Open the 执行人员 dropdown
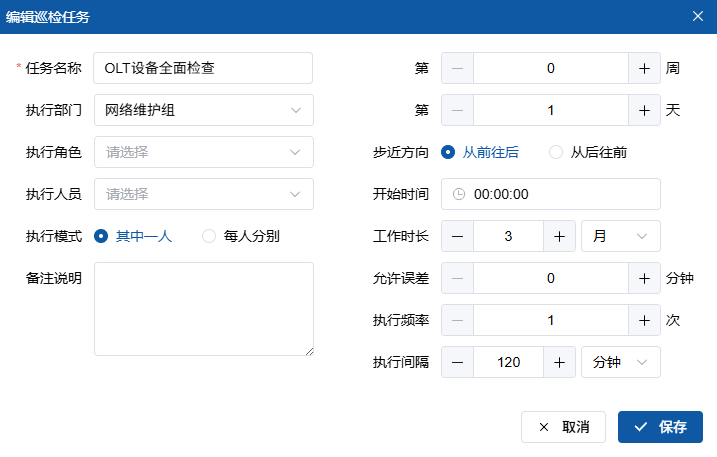This screenshot has height=457, width=717. tap(203, 194)
